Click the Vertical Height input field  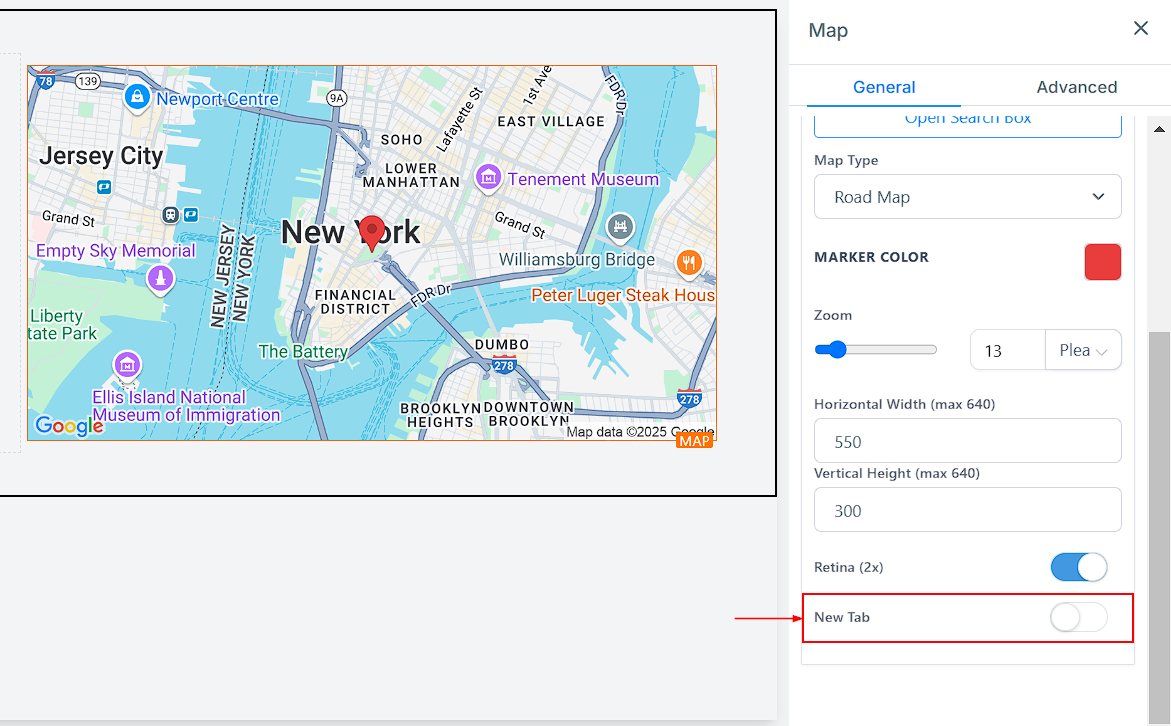pos(967,510)
